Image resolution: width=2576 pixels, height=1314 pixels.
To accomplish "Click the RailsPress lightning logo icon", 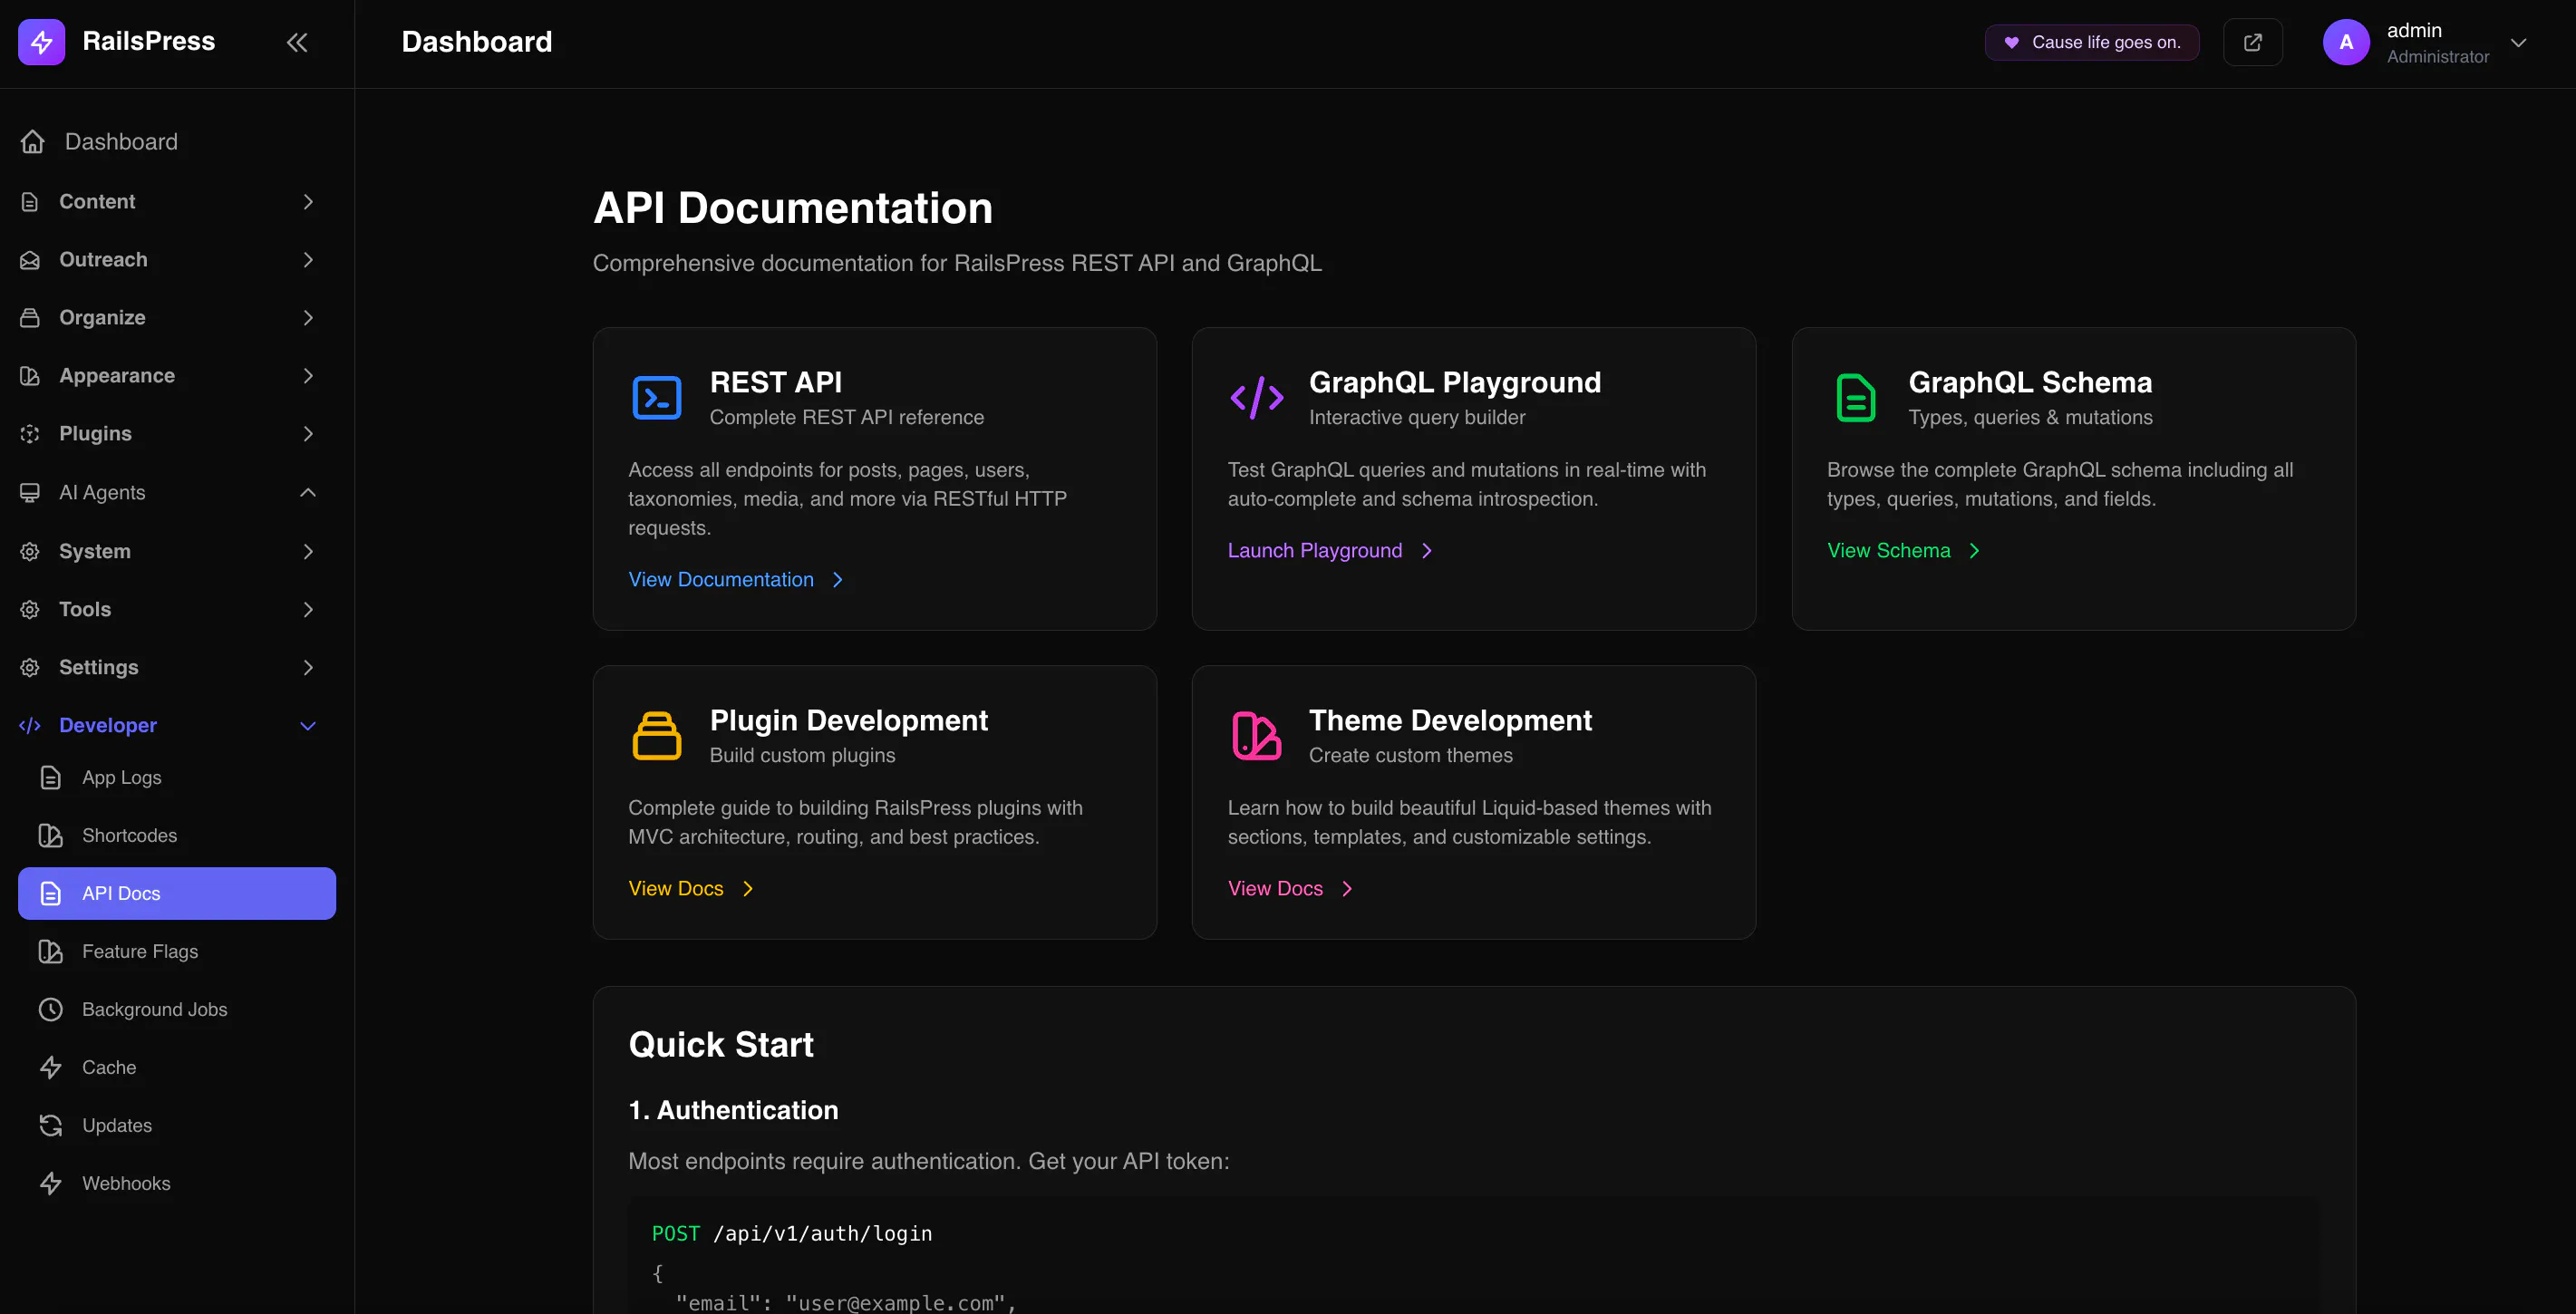I will [41, 42].
